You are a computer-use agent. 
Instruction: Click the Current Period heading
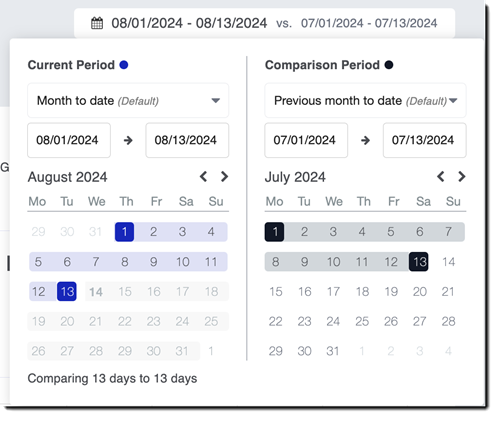point(71,65)
